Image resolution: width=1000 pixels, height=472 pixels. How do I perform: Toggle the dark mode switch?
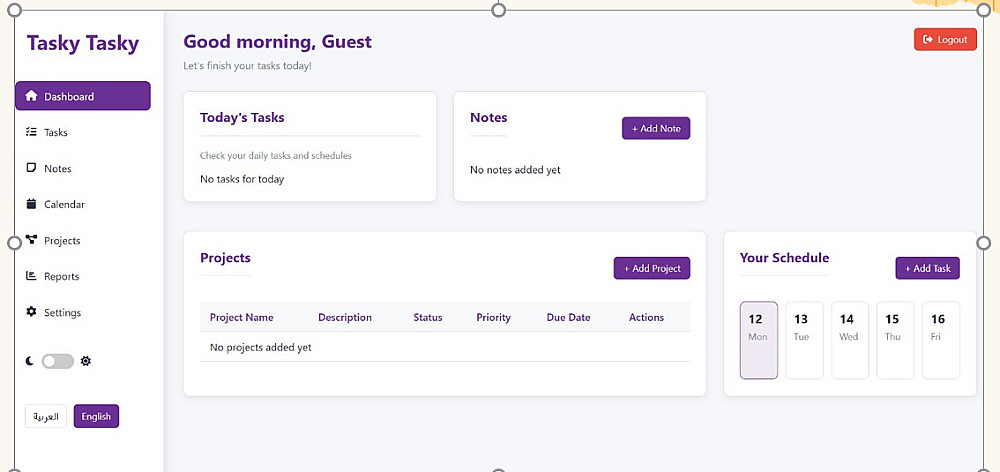(58, 361)
